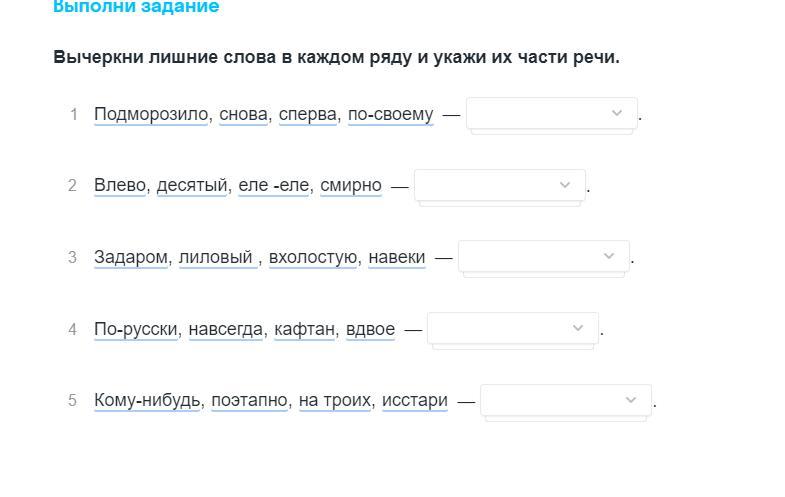Click the word «навеки»

[x=397, y=257]
